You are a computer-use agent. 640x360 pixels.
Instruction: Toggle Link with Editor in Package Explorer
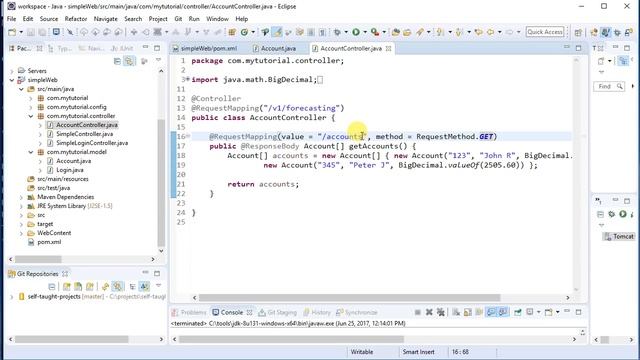[129, 61]
